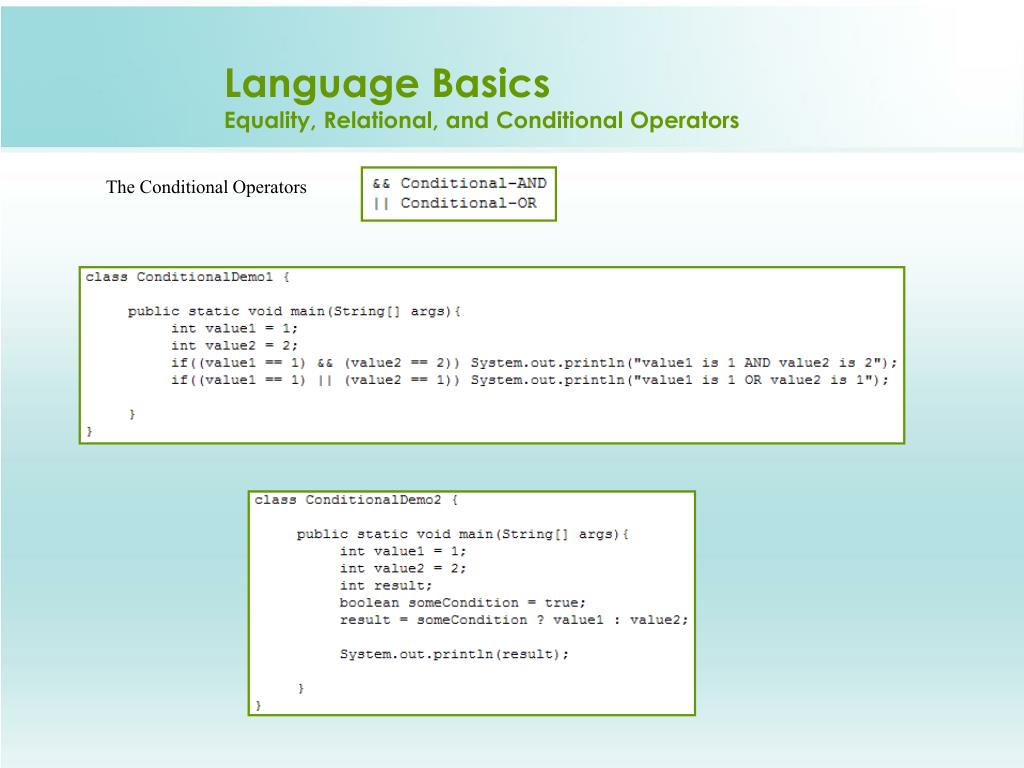Screen dimensions: 1024x768
Task: Click 'int value2 = 2;' in ConditionalDemo2
Action: click(x=403, y=568)
